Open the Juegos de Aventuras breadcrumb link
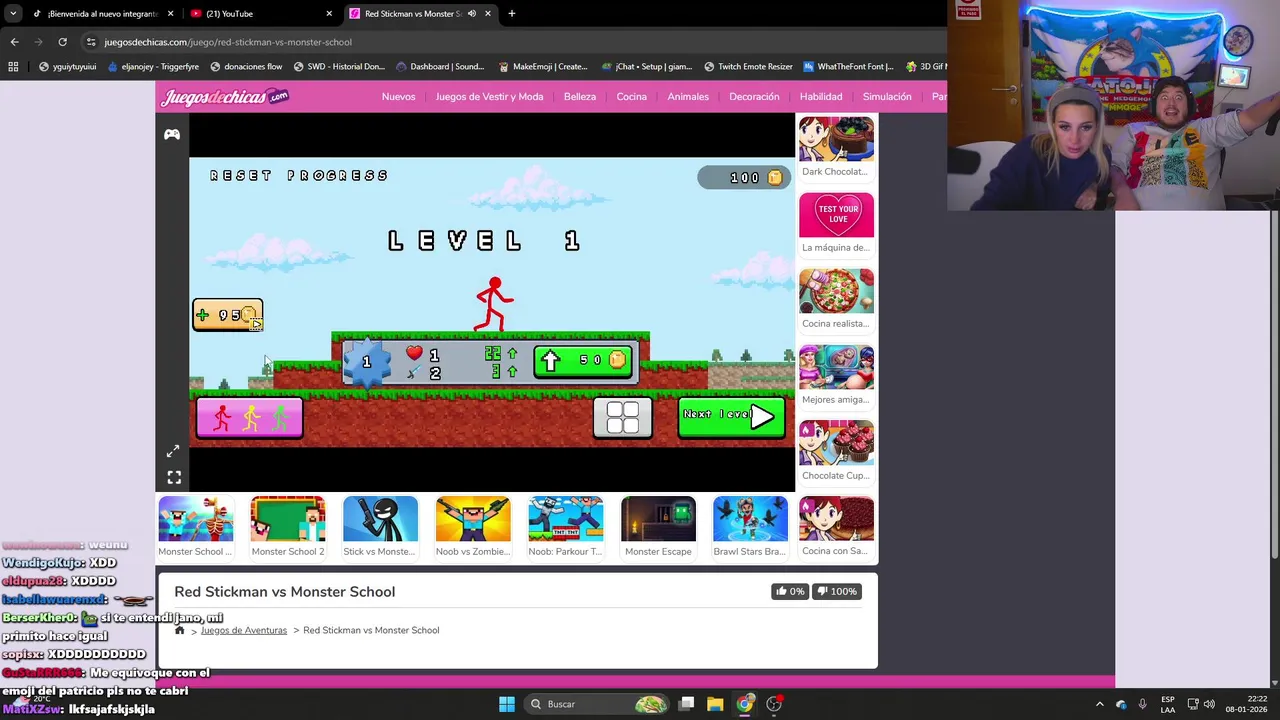 pyautogui.click(x=244, y=630)
